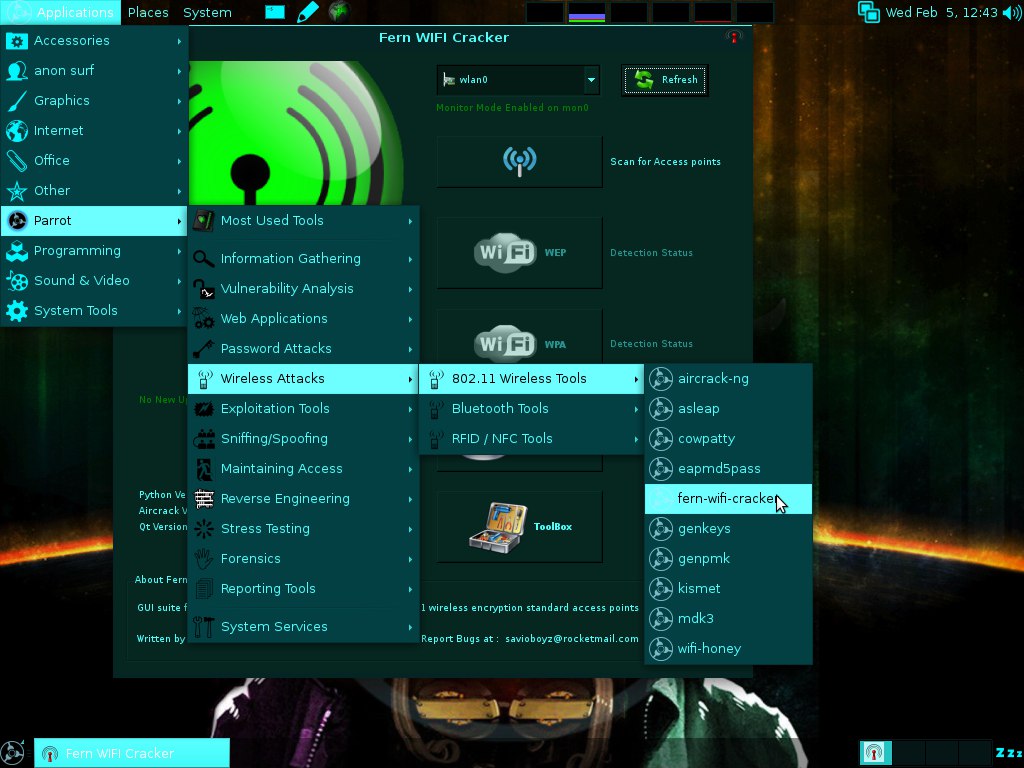Image resolution: width=1024 pixels, height=768 pixels.
Task: Click the Fern icon in window title corner
Action: click(733, 37)
